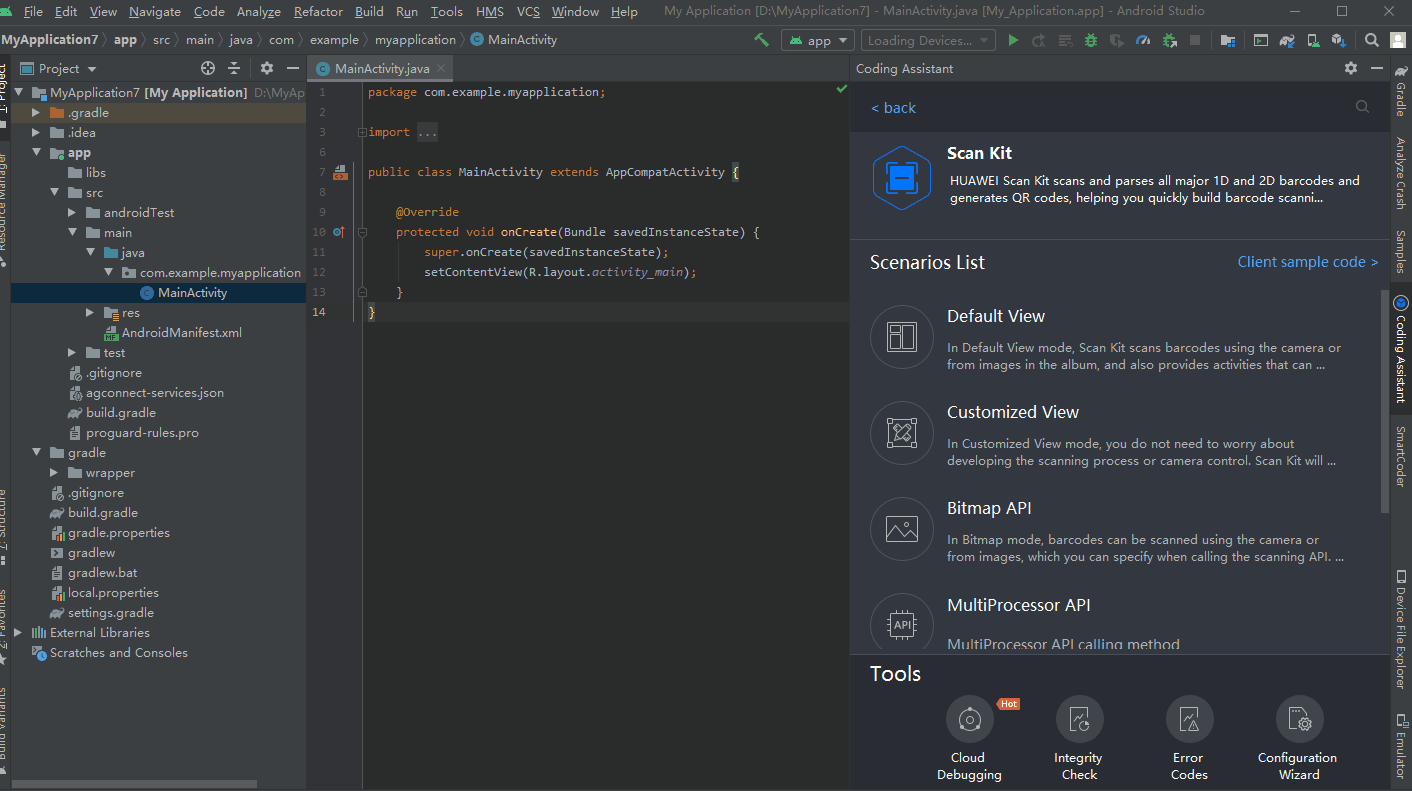Click the Scan Kit hexagon logo
1412x791 pixels.
coord(902,178)
